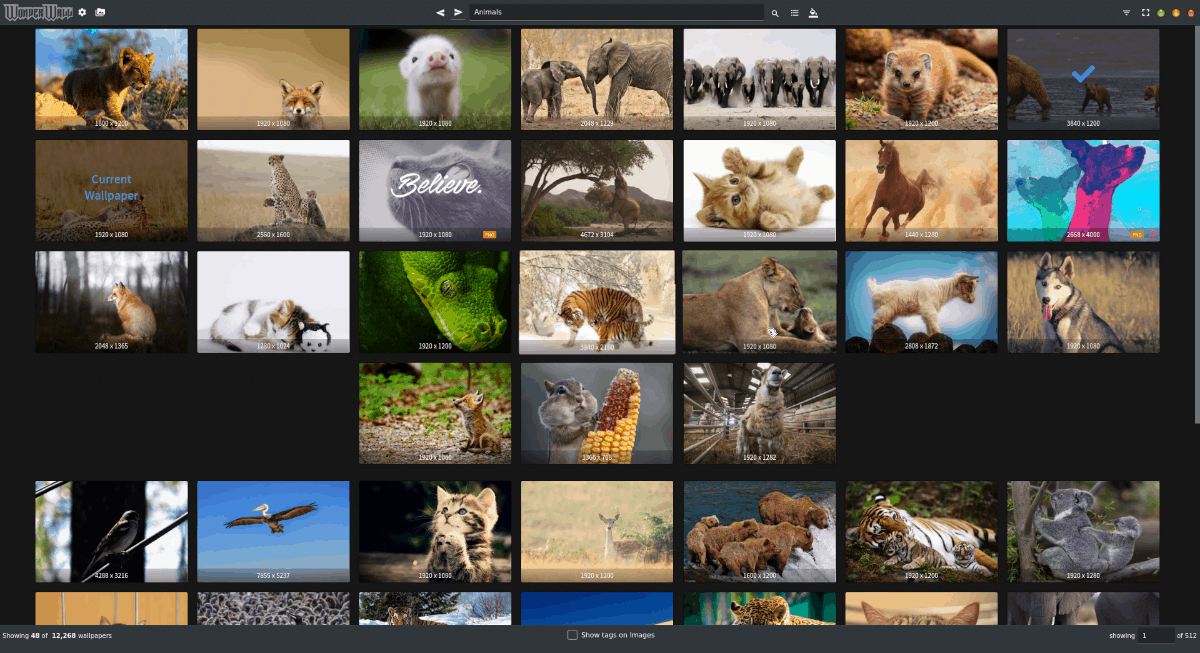Select the Believe cat wallpaper
Image resolution: width=1200 pixels, height=653 pixels.
(435, 190)
